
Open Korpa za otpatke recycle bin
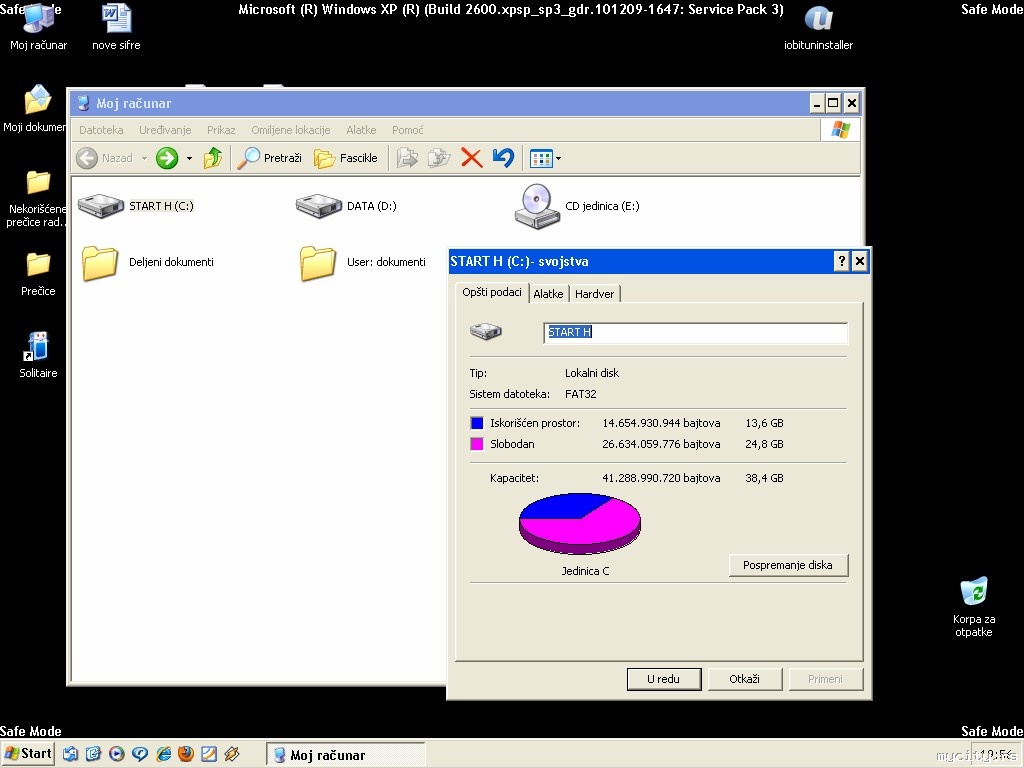tap(974, 607)
